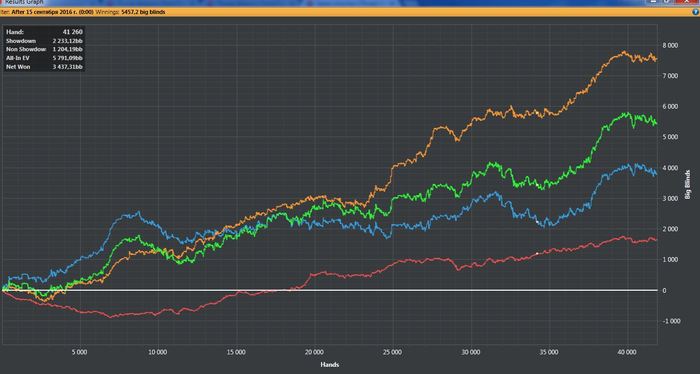Click the 8 000 tick on the Big Blinds axis
Screen dimensions: 700x374
[x=671, y=45]
